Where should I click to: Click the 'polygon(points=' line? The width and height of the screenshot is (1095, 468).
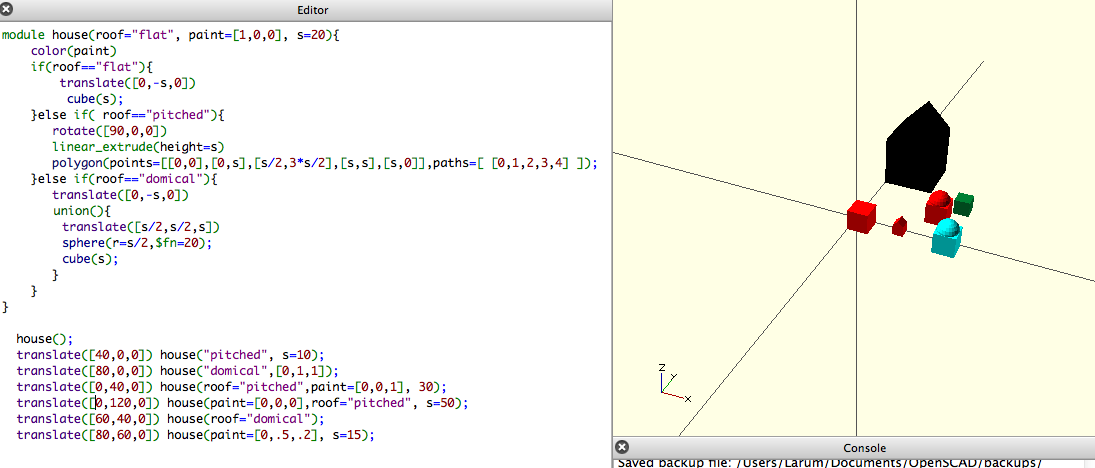point(325,163)
